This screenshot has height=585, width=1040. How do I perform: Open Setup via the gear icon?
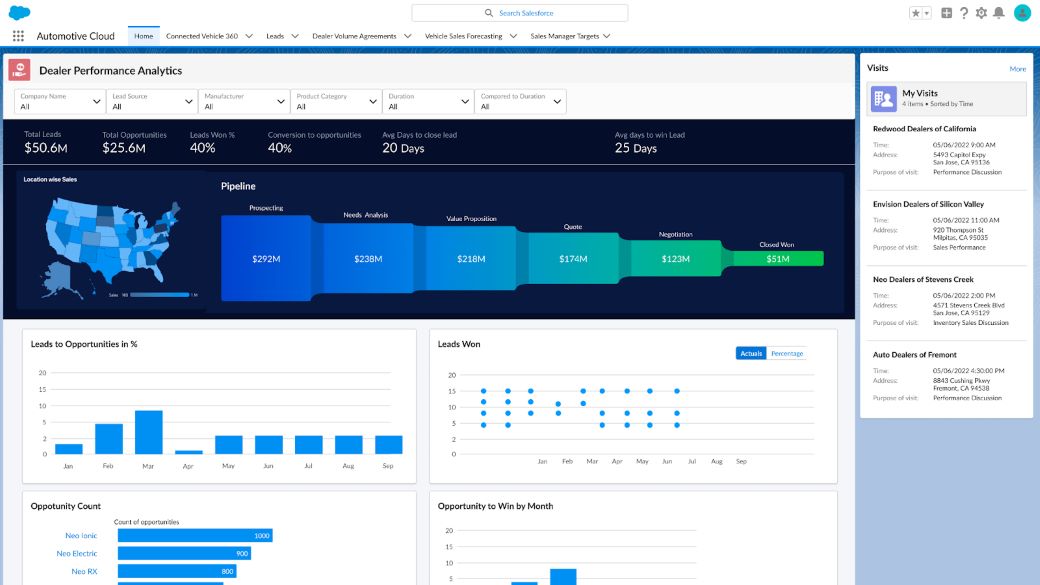tap(981, 12)
